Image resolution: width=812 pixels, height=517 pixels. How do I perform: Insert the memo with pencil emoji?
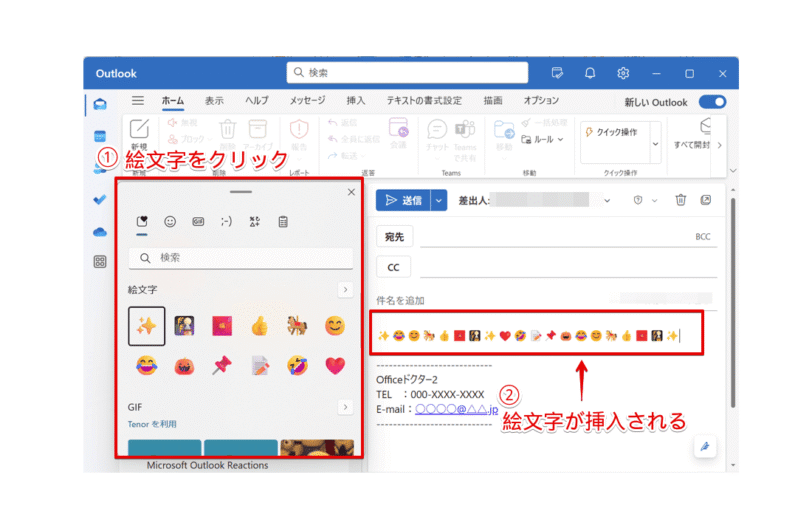(x=260, y=366)
